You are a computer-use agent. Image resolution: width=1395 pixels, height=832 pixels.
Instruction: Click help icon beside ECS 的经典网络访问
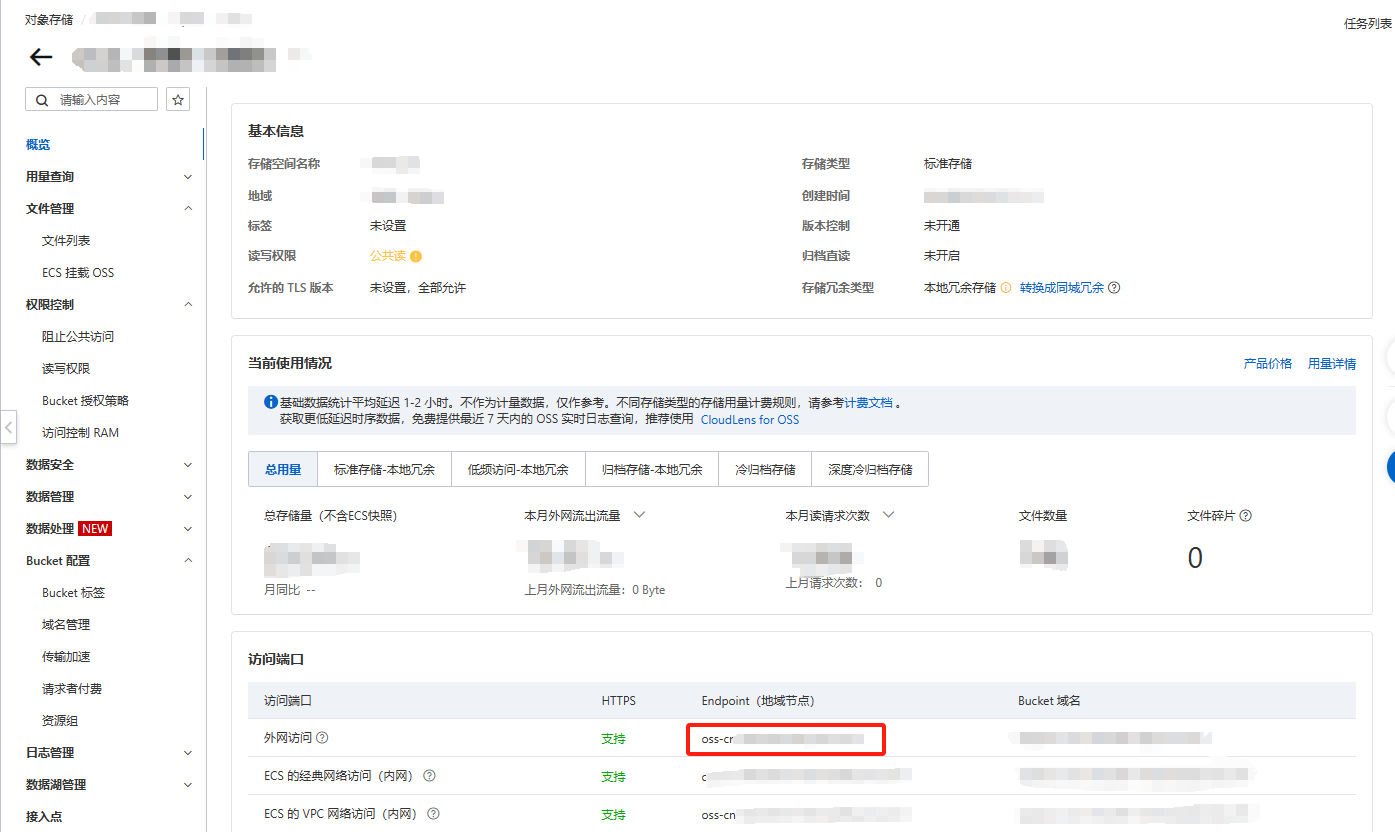[429, 776]
